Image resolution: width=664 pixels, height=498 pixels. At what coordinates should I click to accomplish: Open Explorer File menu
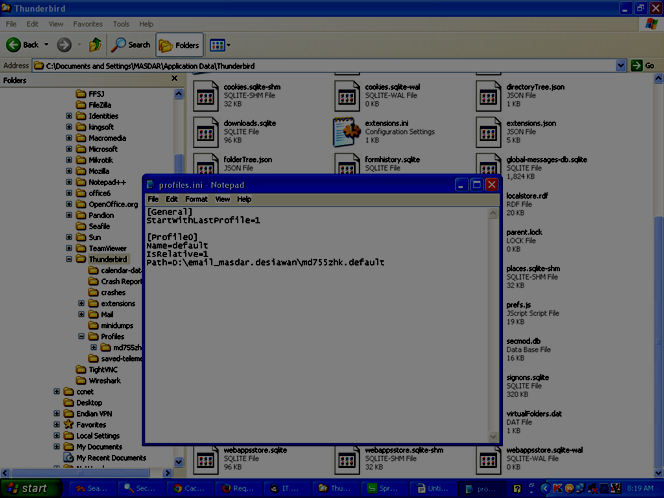(11, 24)
